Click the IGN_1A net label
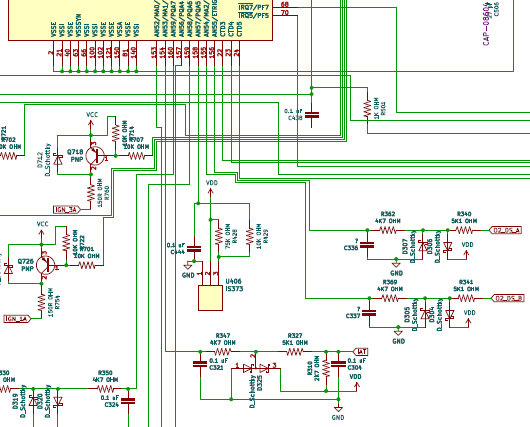The height and width of the screenshot is (427, 530). click(17, 319)
